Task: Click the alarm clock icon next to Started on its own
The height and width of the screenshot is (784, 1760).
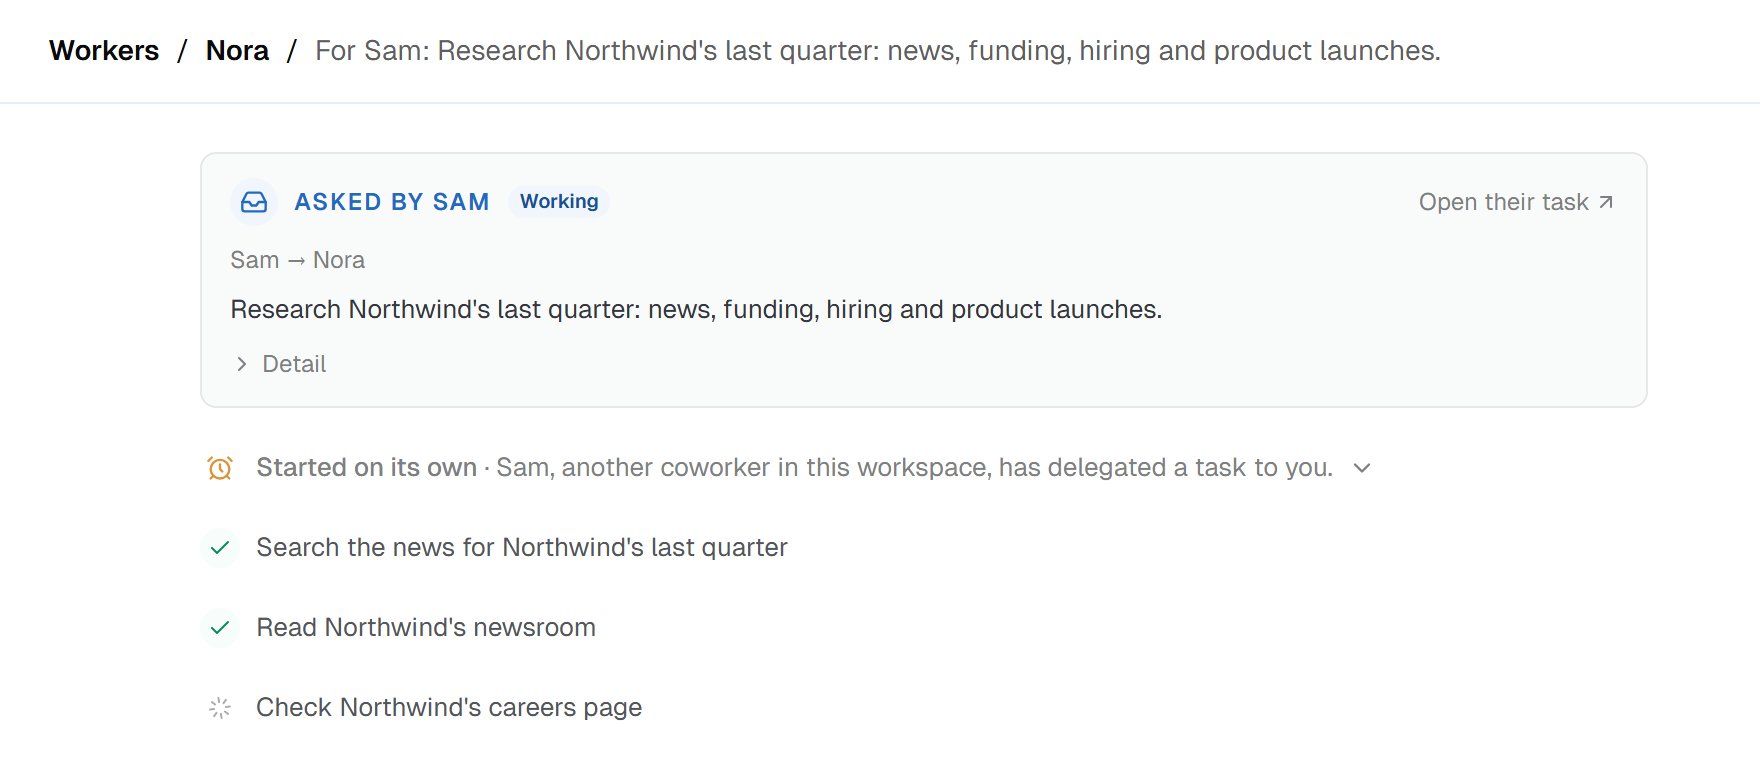Action: coord(220,468)
